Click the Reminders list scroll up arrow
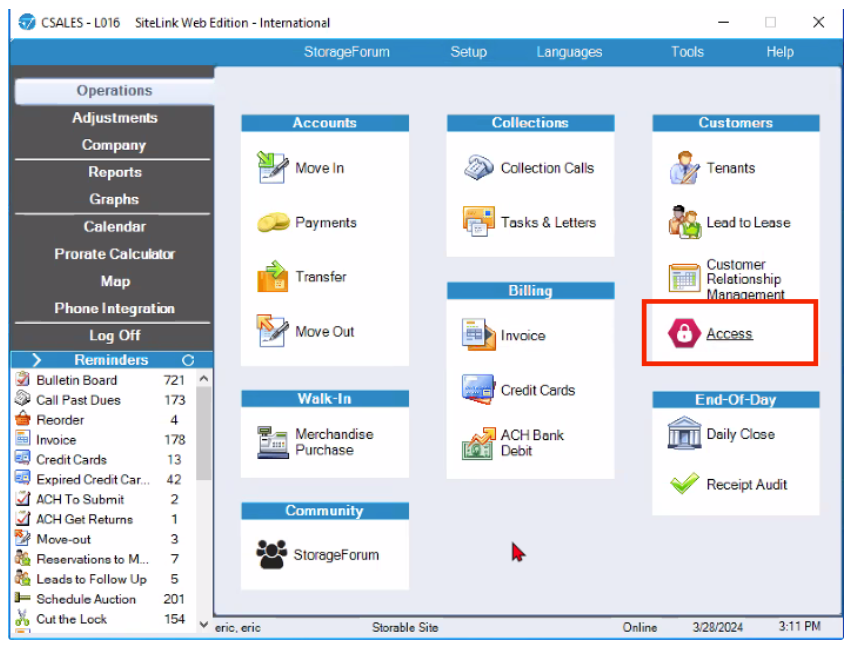The height and width of the screenshot is (646, 847). click(x=204, y=379)
